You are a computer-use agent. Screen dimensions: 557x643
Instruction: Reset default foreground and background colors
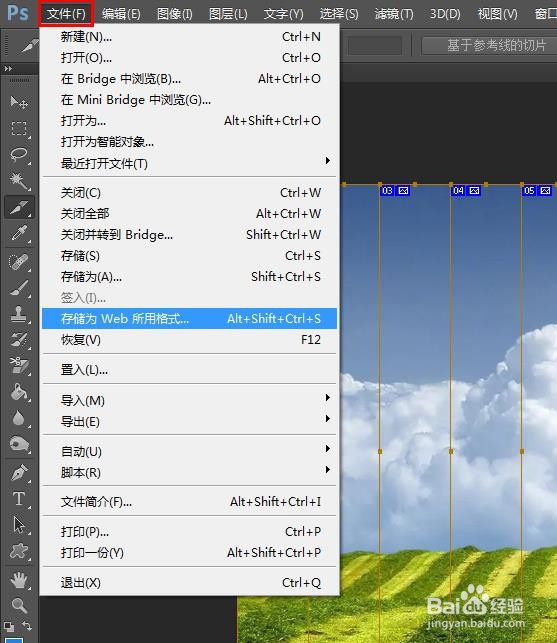9,626
